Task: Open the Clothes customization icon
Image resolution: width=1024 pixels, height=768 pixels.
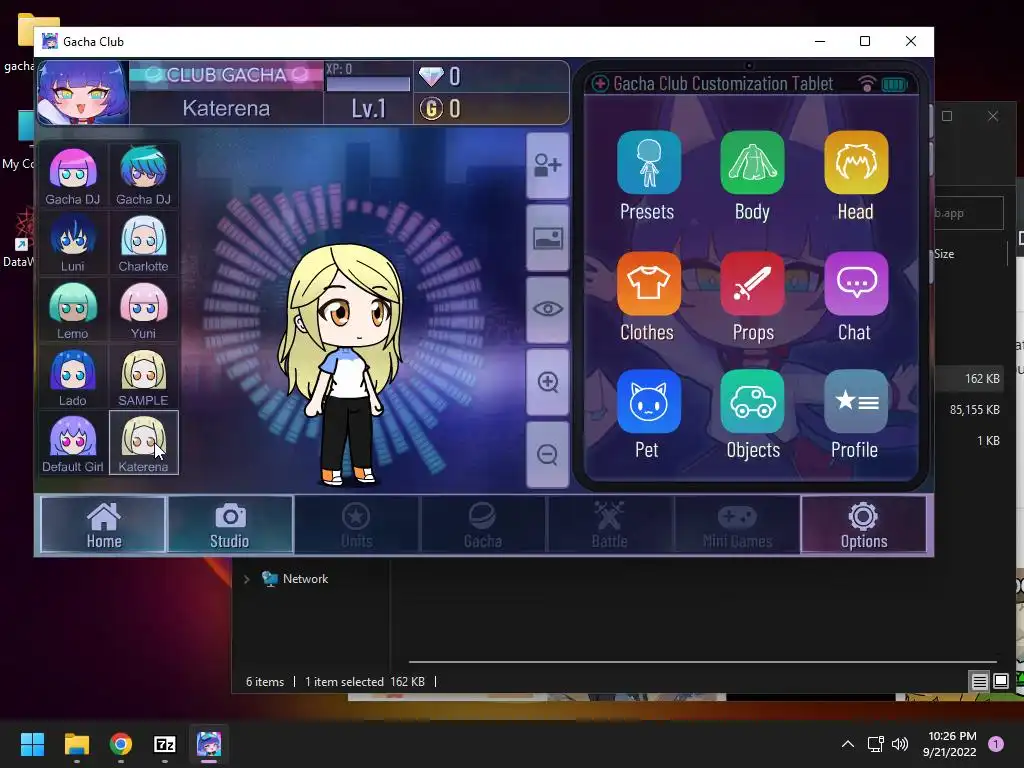Action: coord(648,283)
